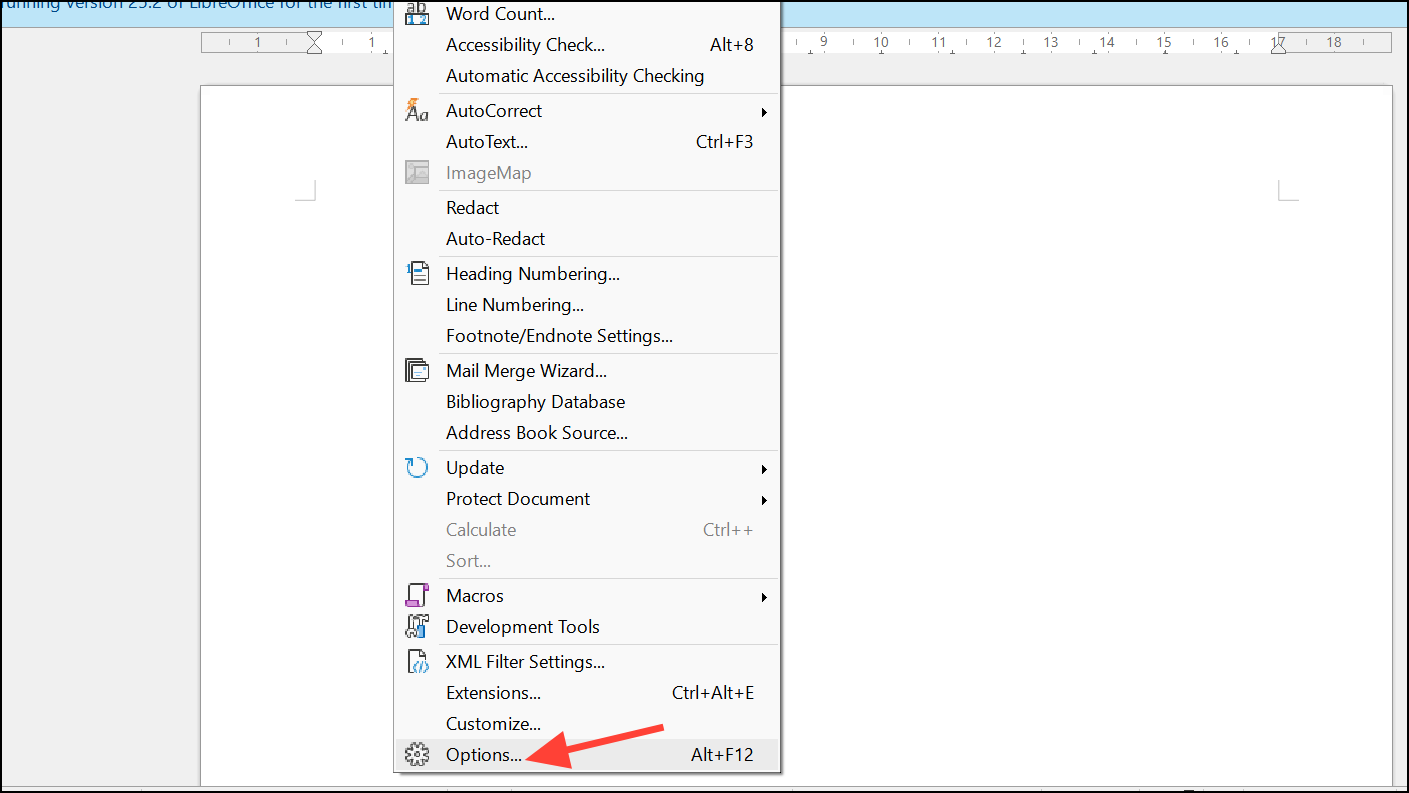
Task: Select the Macros icon
Action: click(x=417, y=594)
